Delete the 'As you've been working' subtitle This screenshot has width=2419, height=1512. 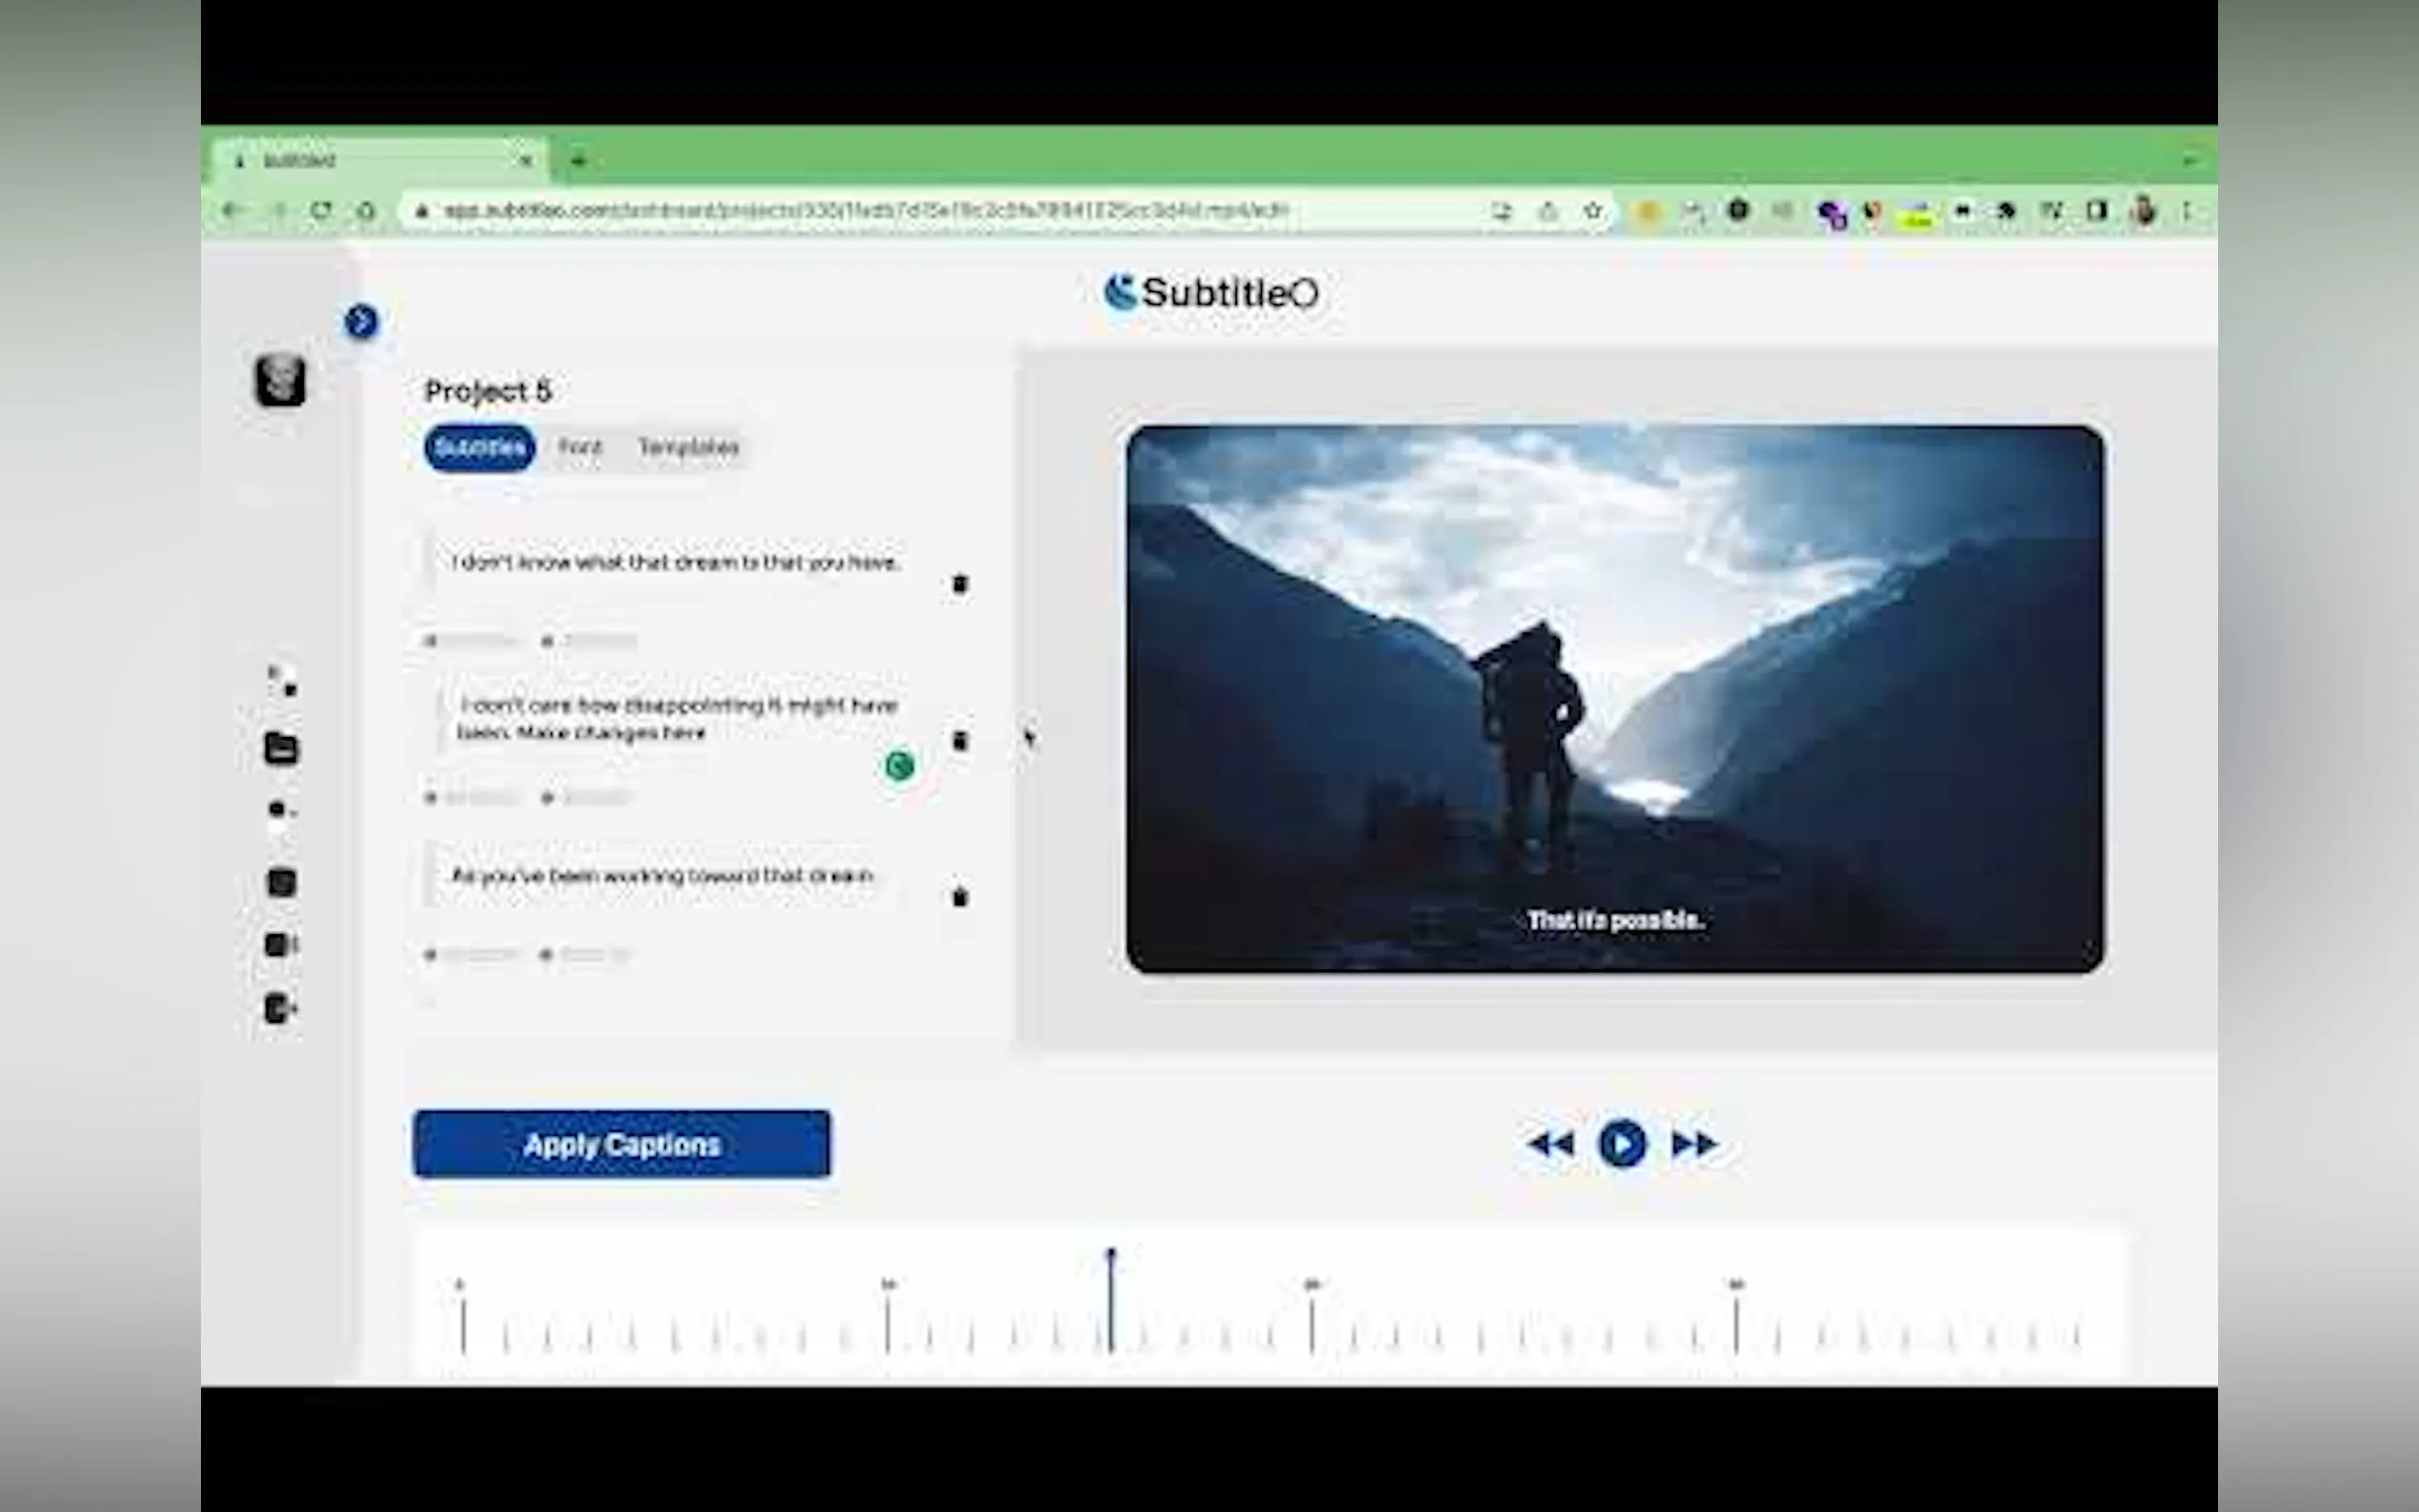[x=959, y=897]
